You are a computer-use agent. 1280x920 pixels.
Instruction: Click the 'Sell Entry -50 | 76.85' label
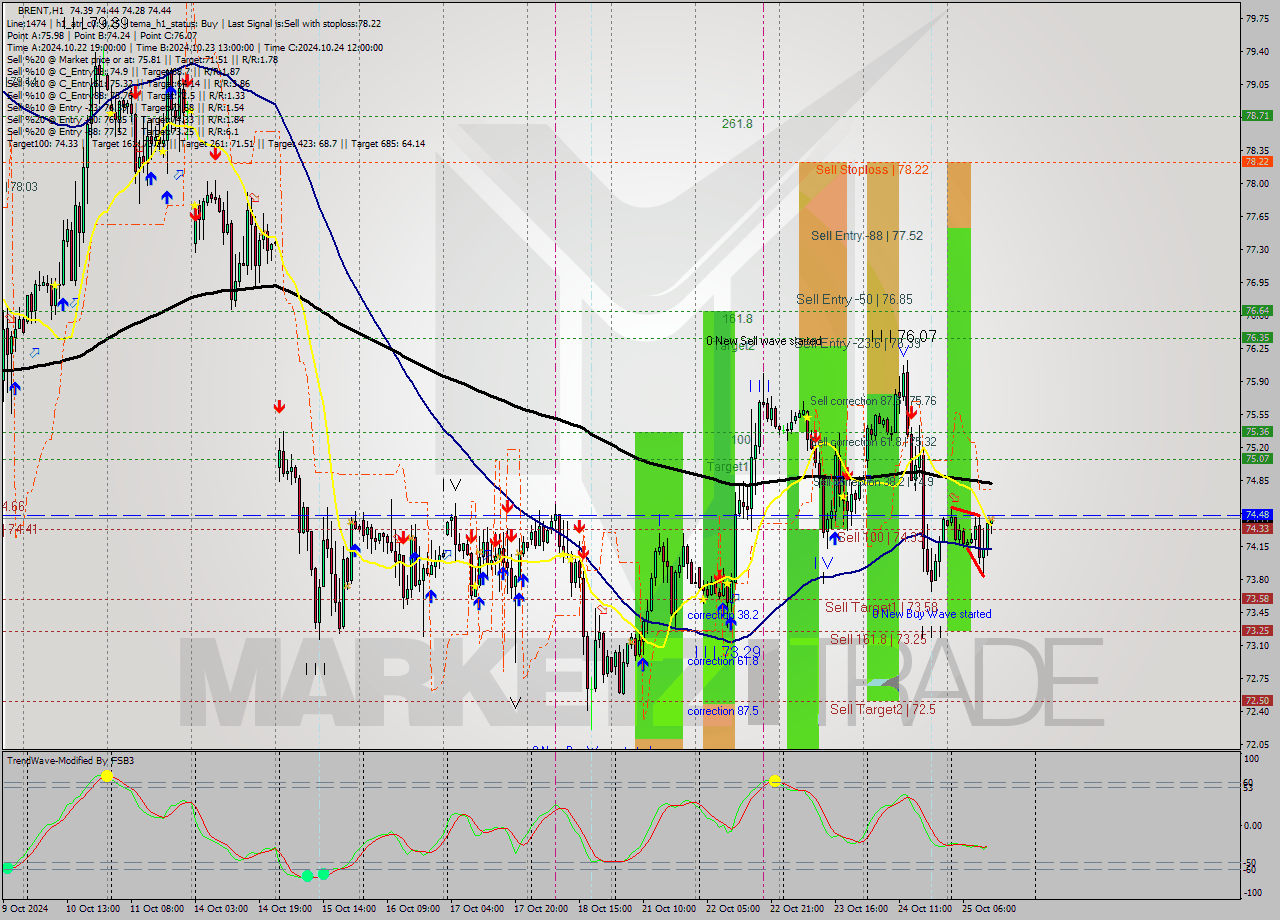[854, 299]
